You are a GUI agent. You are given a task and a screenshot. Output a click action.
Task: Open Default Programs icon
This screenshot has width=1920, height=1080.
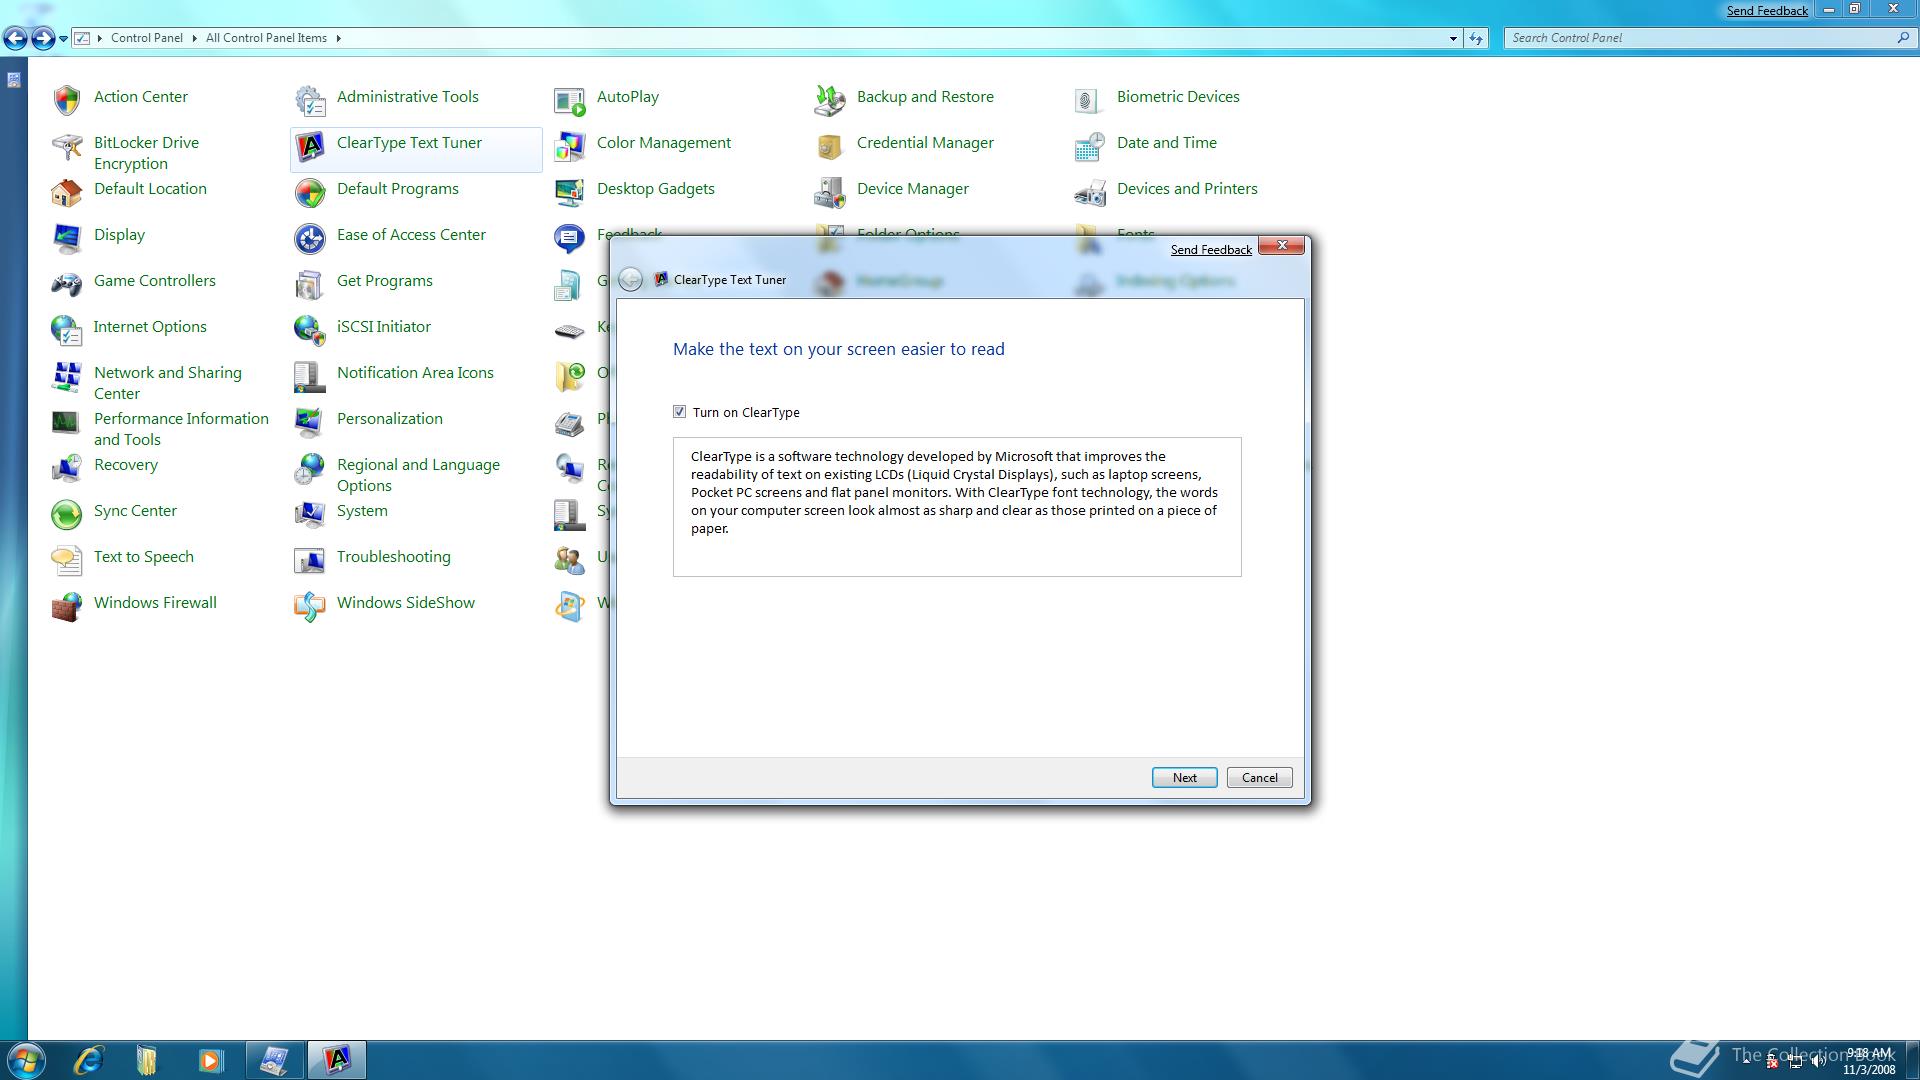tap(309, 191)
